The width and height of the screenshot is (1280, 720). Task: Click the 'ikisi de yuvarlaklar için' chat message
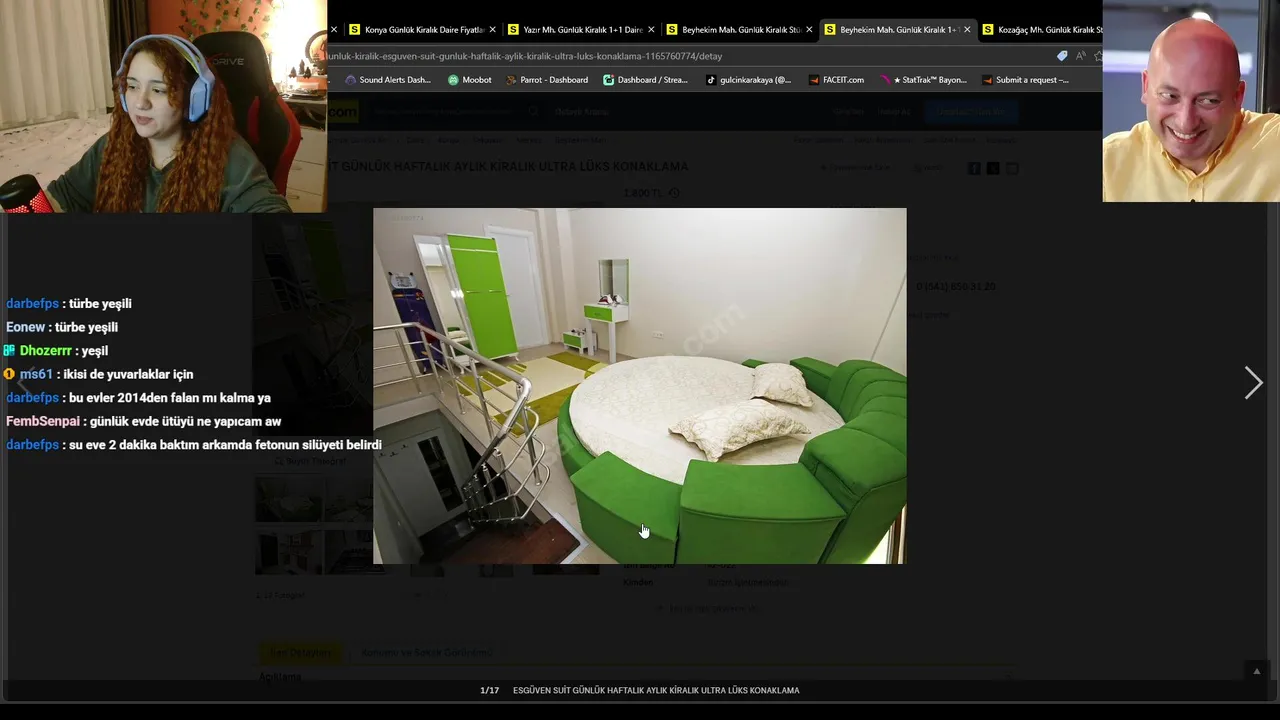coord(128,374)
